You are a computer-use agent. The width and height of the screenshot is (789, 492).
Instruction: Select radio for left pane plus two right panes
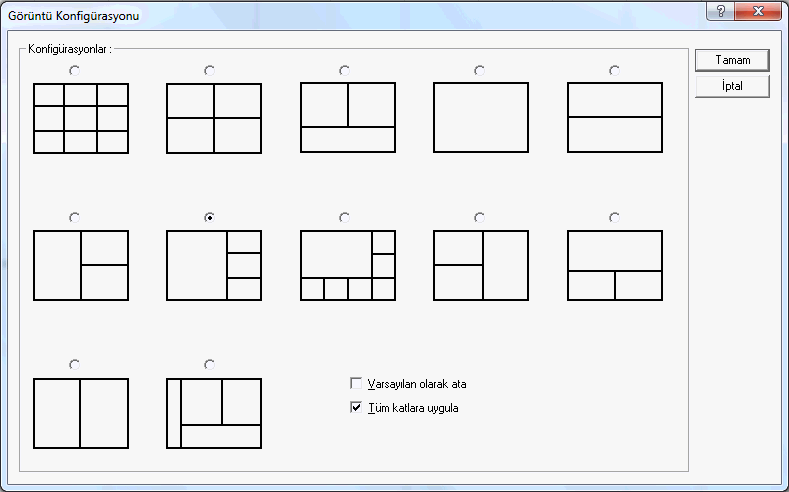pos(74,217)
